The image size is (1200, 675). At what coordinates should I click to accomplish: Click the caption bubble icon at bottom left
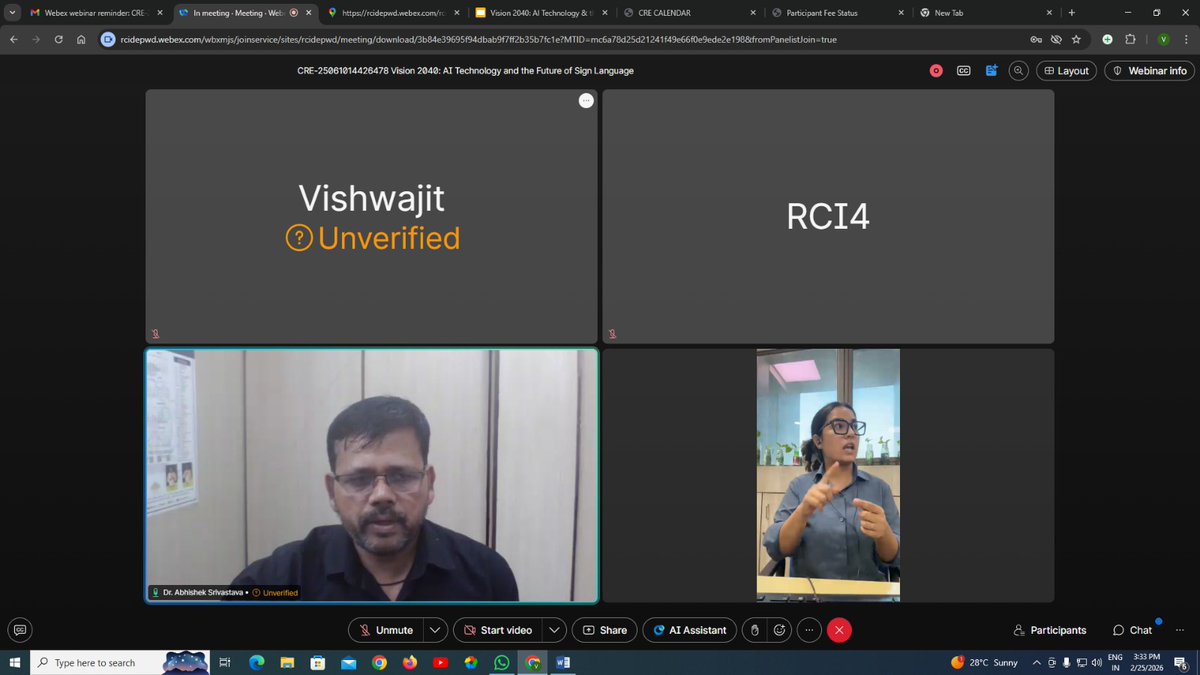pyautogui.click(x=19, y=630)
